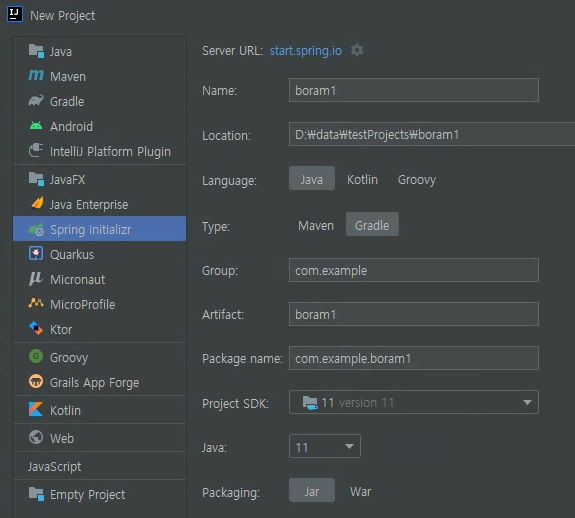Image resolution: width=575 pixels, height=518 pixels.
Task: Select Groovy label in project list
Action: (x=69, y=357)
